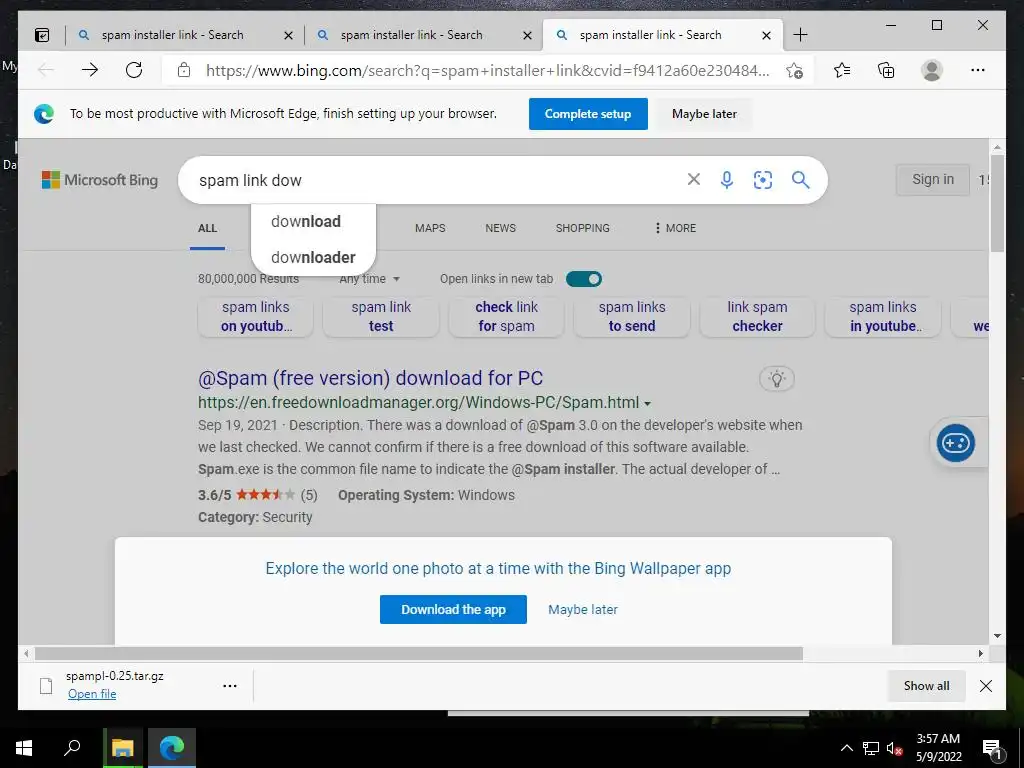Dismiss the Bing Wallpaper prompt Maybe later
Screen dimensions: 1024x768
coord(583,609)
